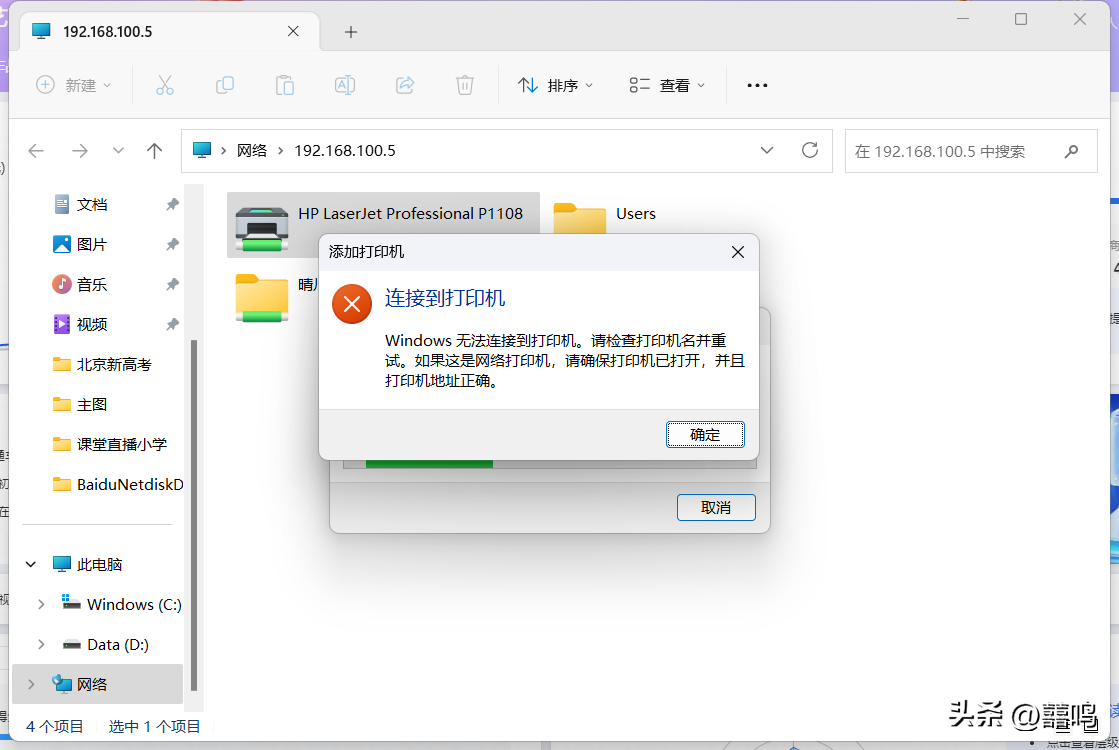Screen dimensions: 1119x750
Task: Click the 4 个项目 status text
Action: click(54, 726)
